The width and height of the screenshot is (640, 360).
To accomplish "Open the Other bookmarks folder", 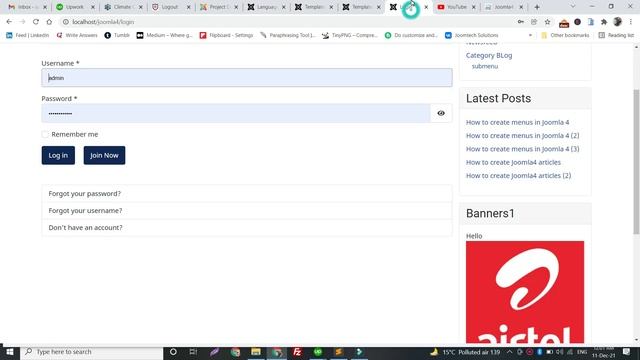I will [x=565, y=35].
